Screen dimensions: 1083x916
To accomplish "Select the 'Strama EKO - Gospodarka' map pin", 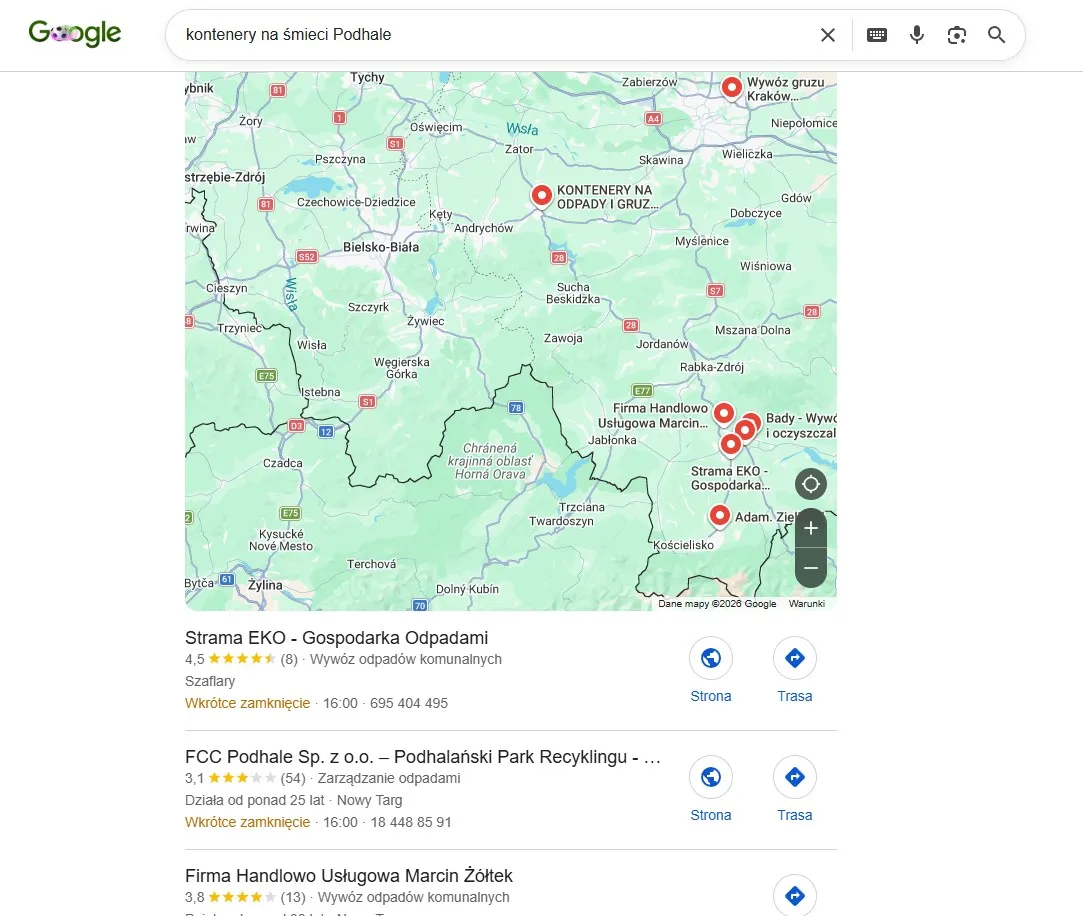I will [x=730, y=444].
